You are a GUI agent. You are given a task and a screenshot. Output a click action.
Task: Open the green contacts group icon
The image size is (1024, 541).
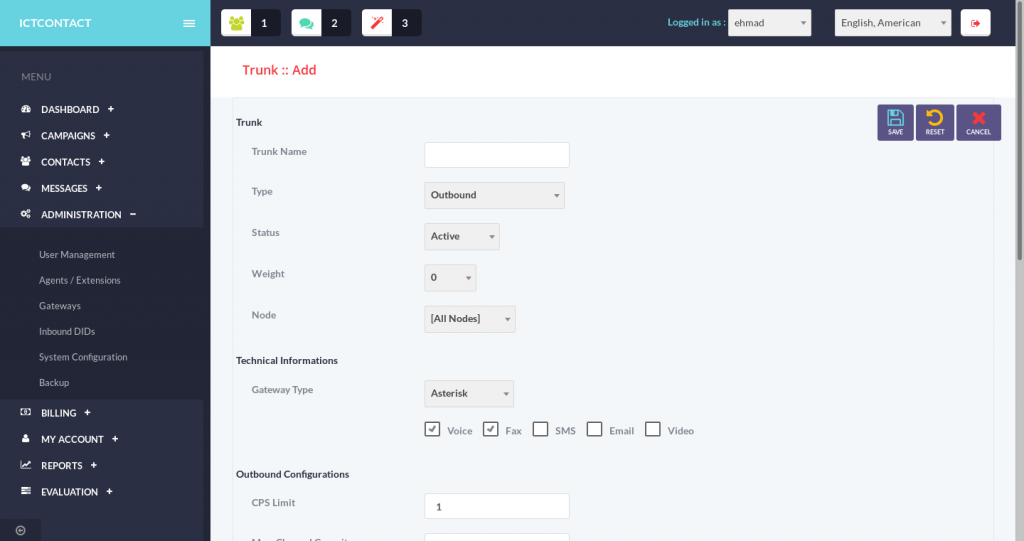[236, 23]
